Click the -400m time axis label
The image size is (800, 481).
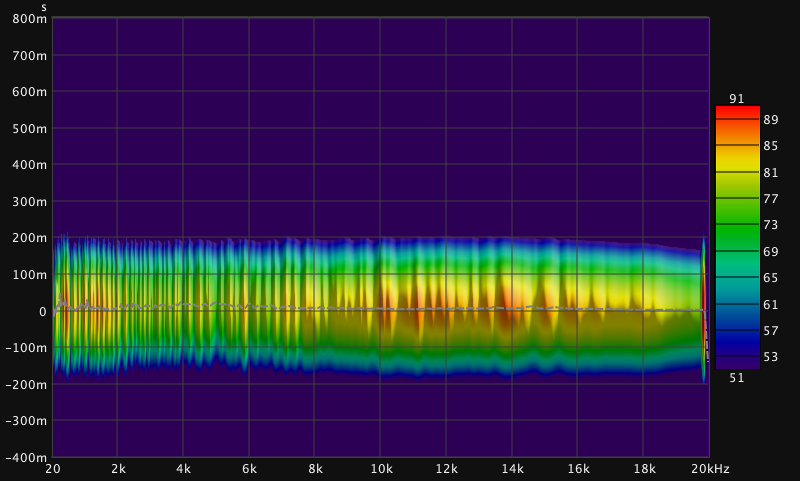26,457
